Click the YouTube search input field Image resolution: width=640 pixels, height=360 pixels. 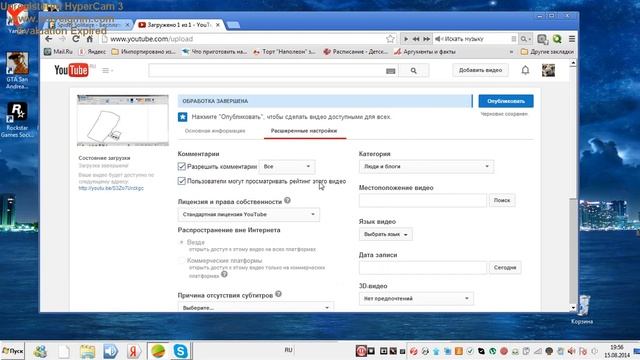(267, 71)
